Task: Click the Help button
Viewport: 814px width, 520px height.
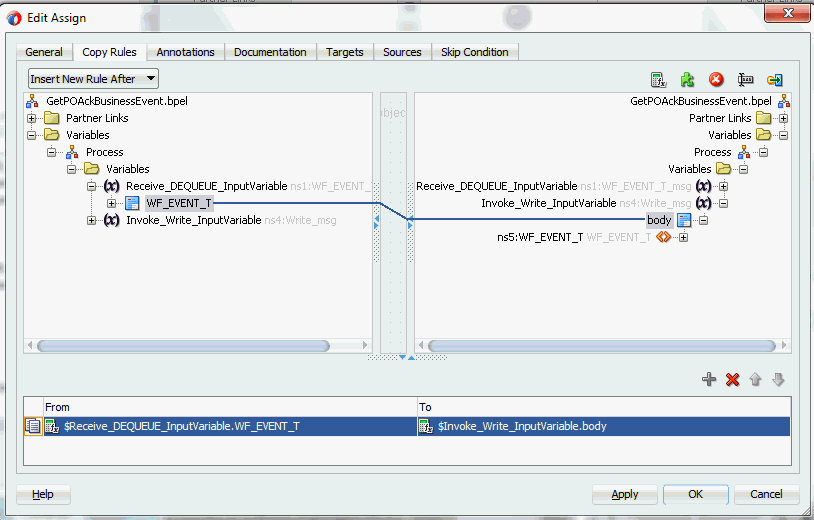Action: [x=43, y=495]
